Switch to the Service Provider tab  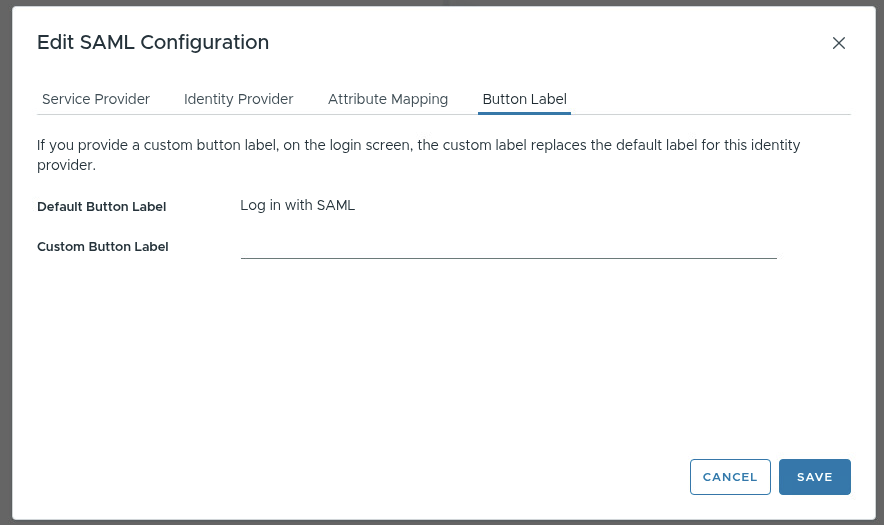pyautogui.click(x=96, y=99)
